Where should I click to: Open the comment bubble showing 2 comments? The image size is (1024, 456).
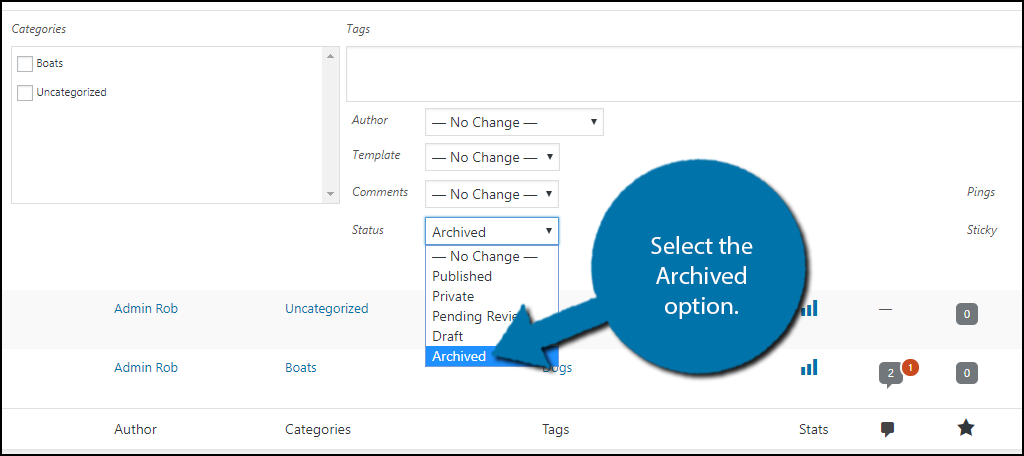[889, 376]
